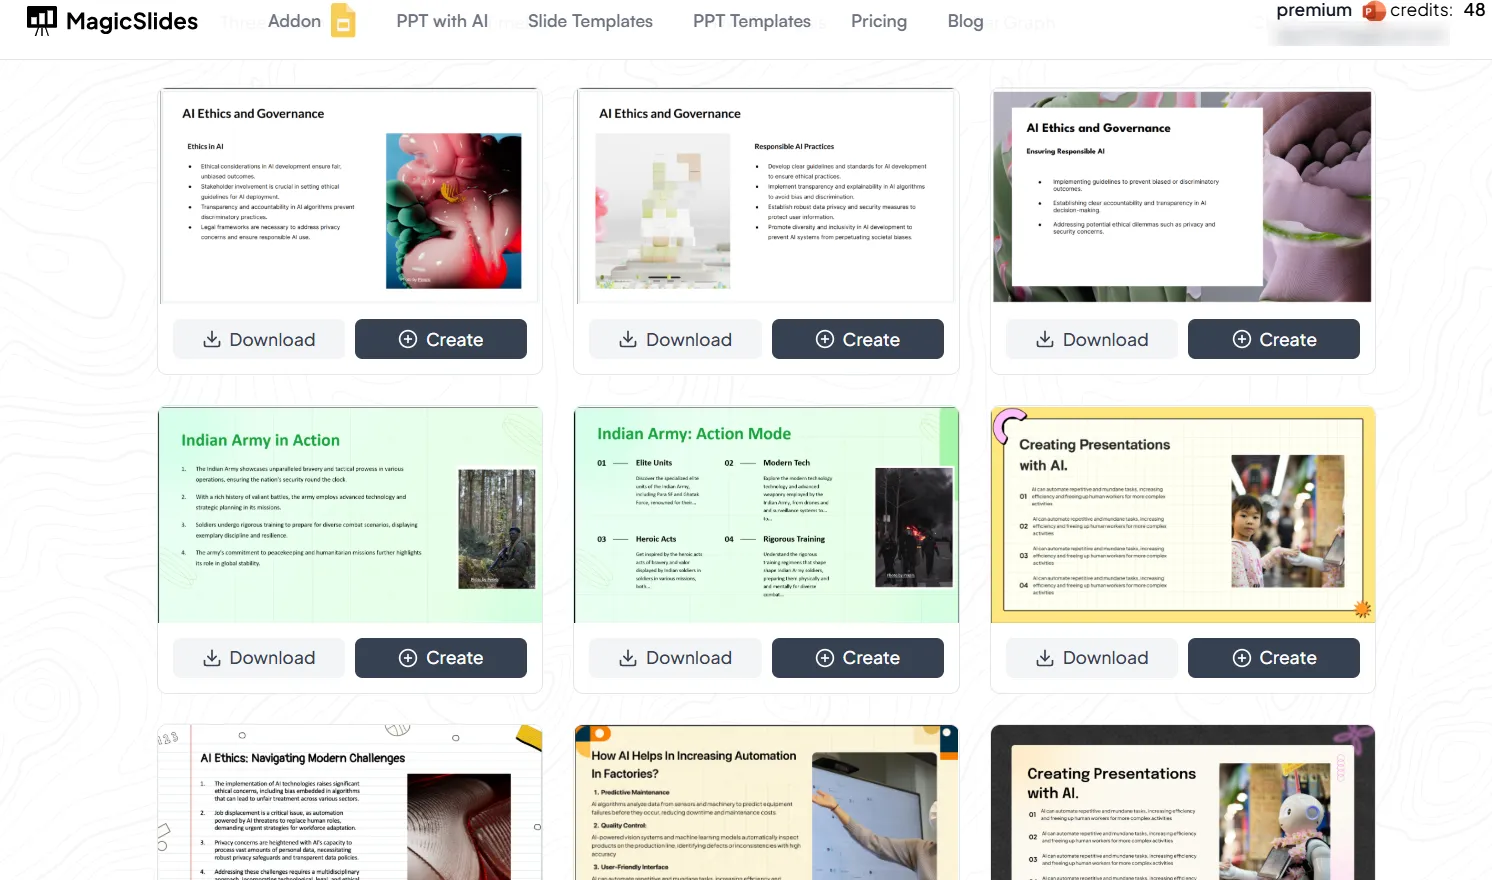Go to Slide Templates
This screenshot has width=1492, height=880.
(590, 21)
